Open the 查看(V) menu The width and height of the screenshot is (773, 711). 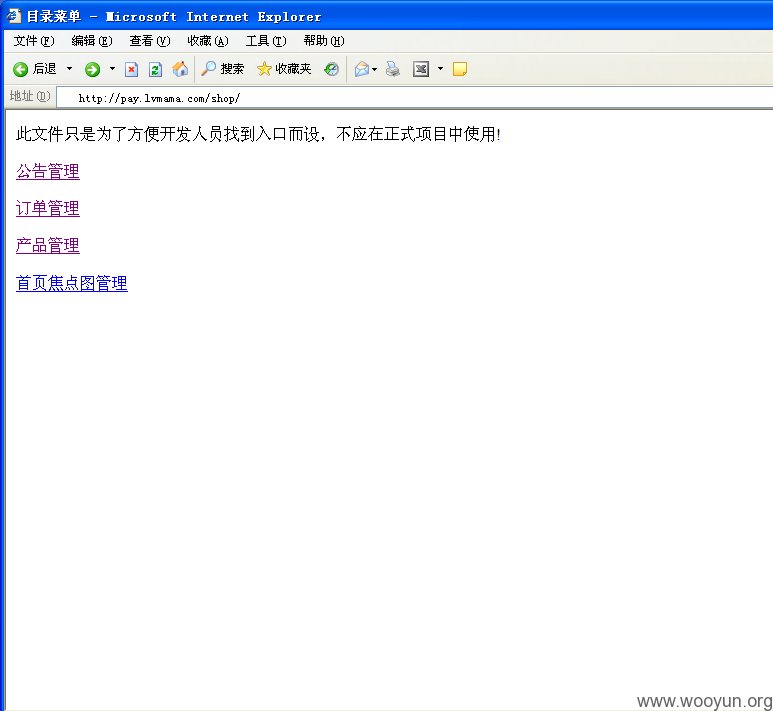[149, 41]
